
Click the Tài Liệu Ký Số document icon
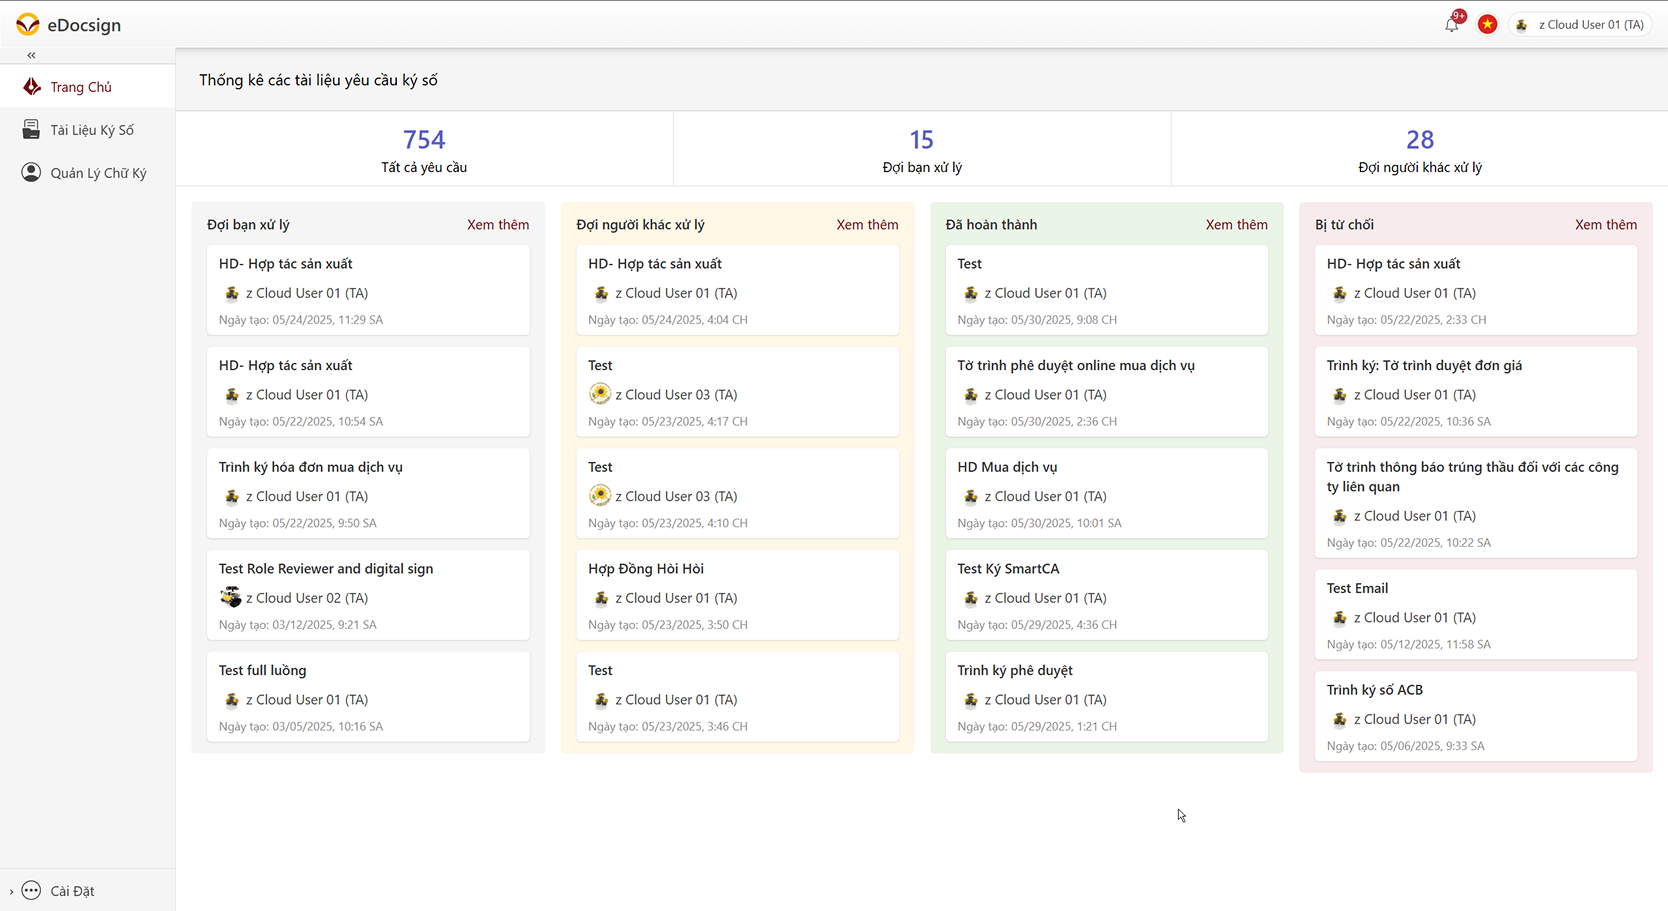[32, 130]
